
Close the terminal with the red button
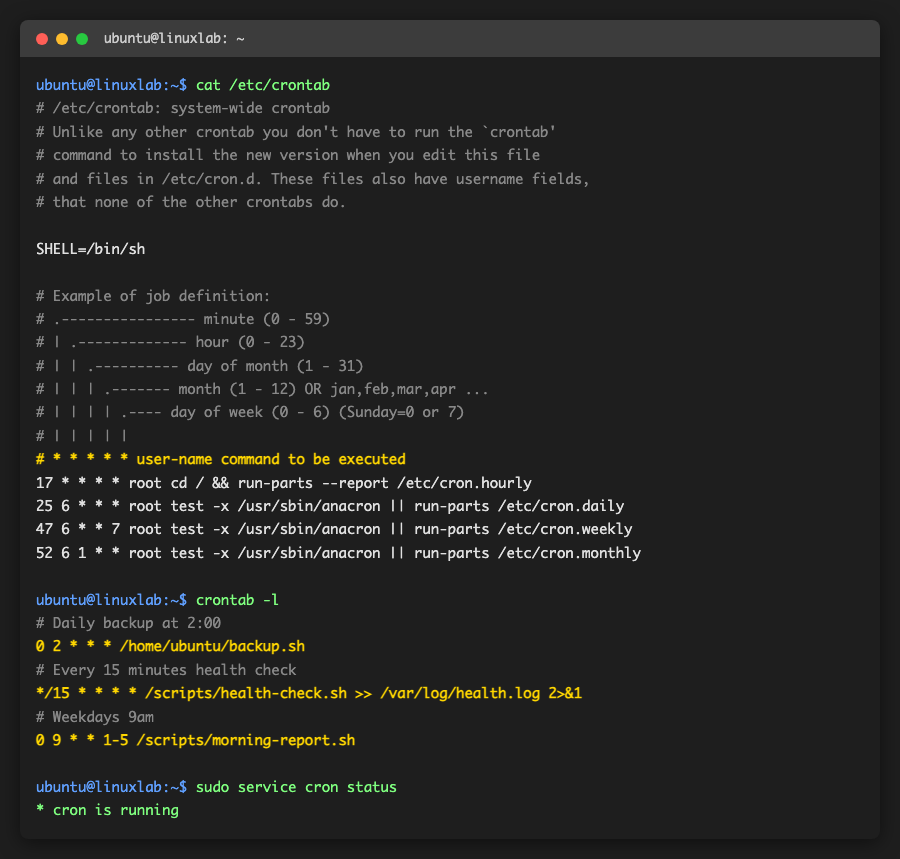tap(42, 39)
